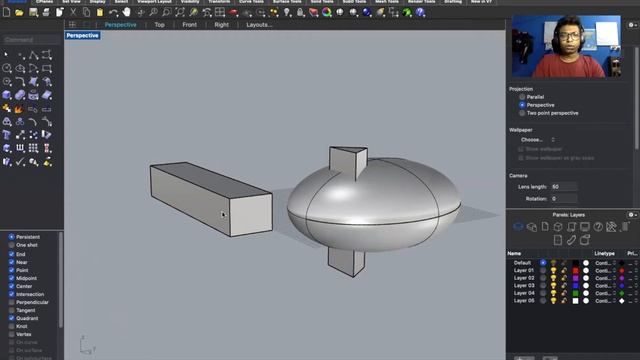The image size is (640, 360).
Task: Open Linetype dropdown for Layer 05
Action: [605, 301]
